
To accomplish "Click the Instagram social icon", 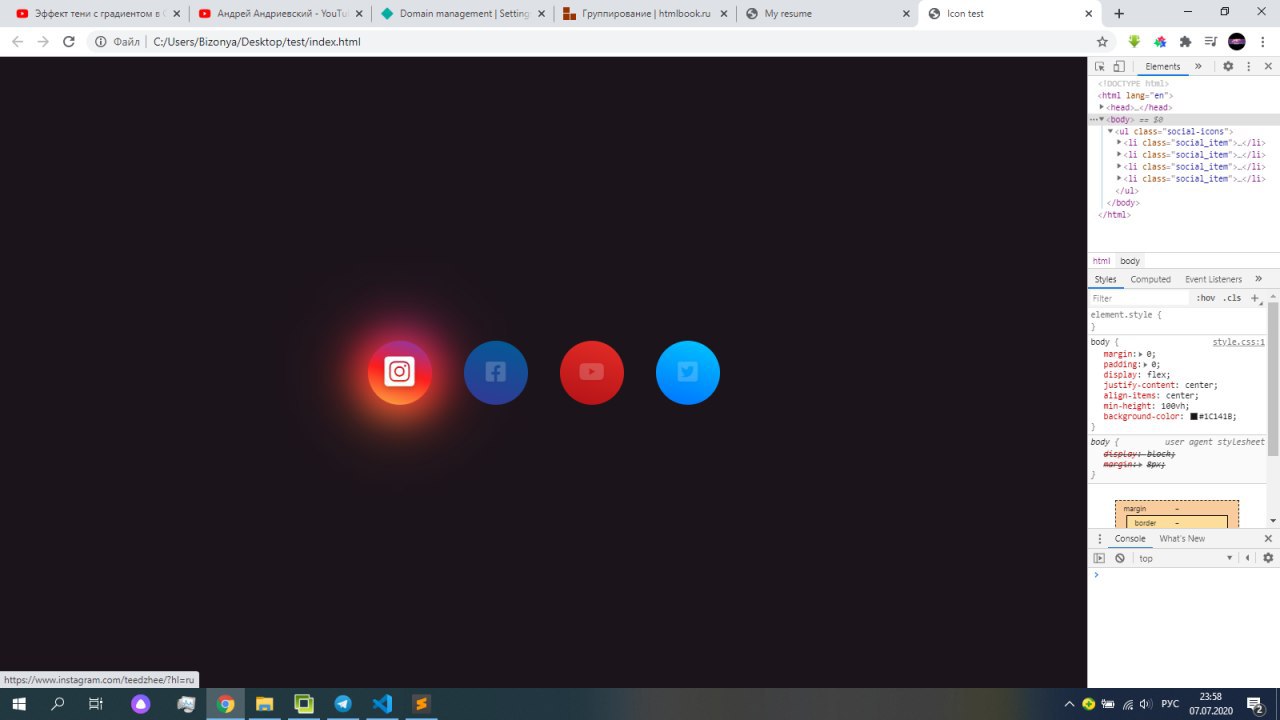I will coord(400,372).
